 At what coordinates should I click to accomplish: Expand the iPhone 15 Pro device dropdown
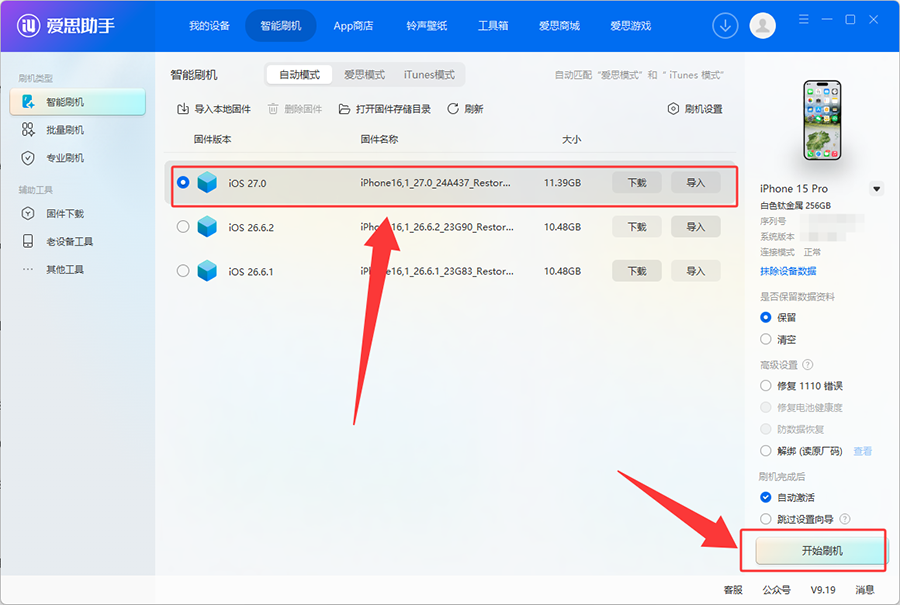point(876,189)
